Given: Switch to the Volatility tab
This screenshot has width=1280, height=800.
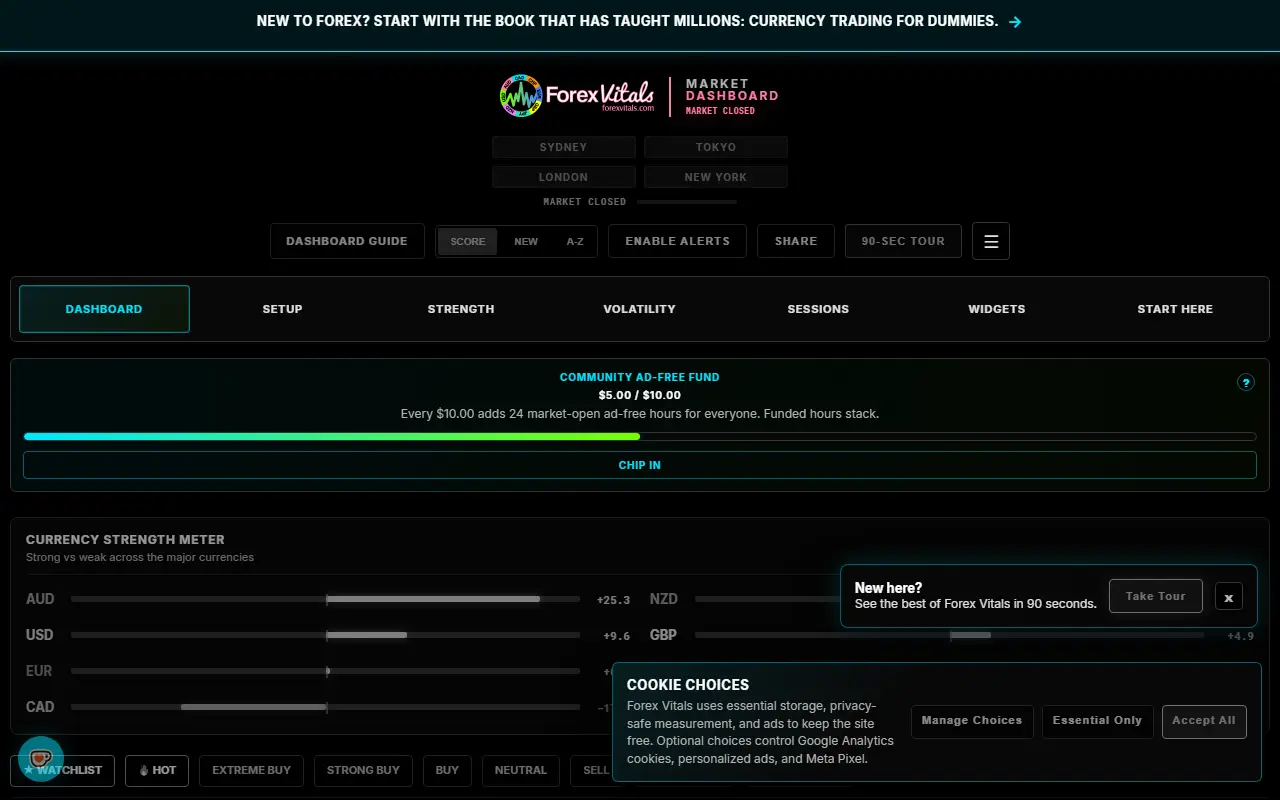Looking at the screenshot, I should [640, 309].
